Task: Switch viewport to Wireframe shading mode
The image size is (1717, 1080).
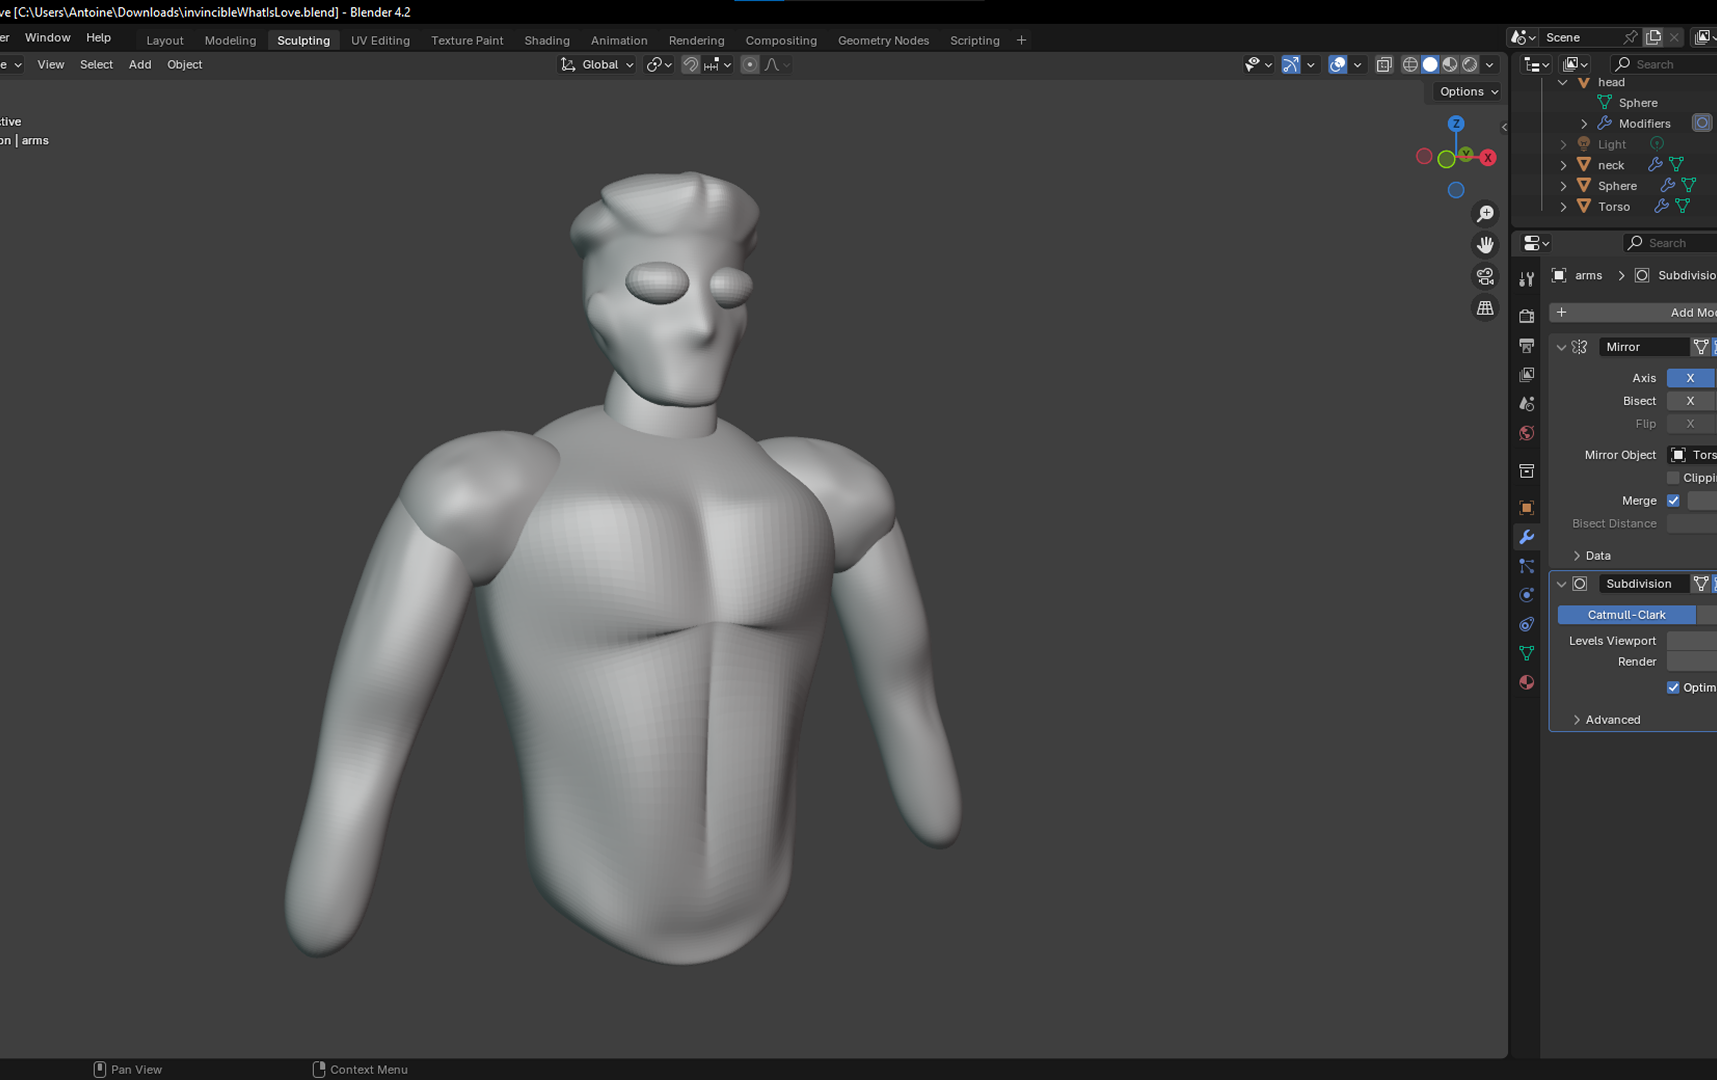Action: click(x=1410, y=64)
